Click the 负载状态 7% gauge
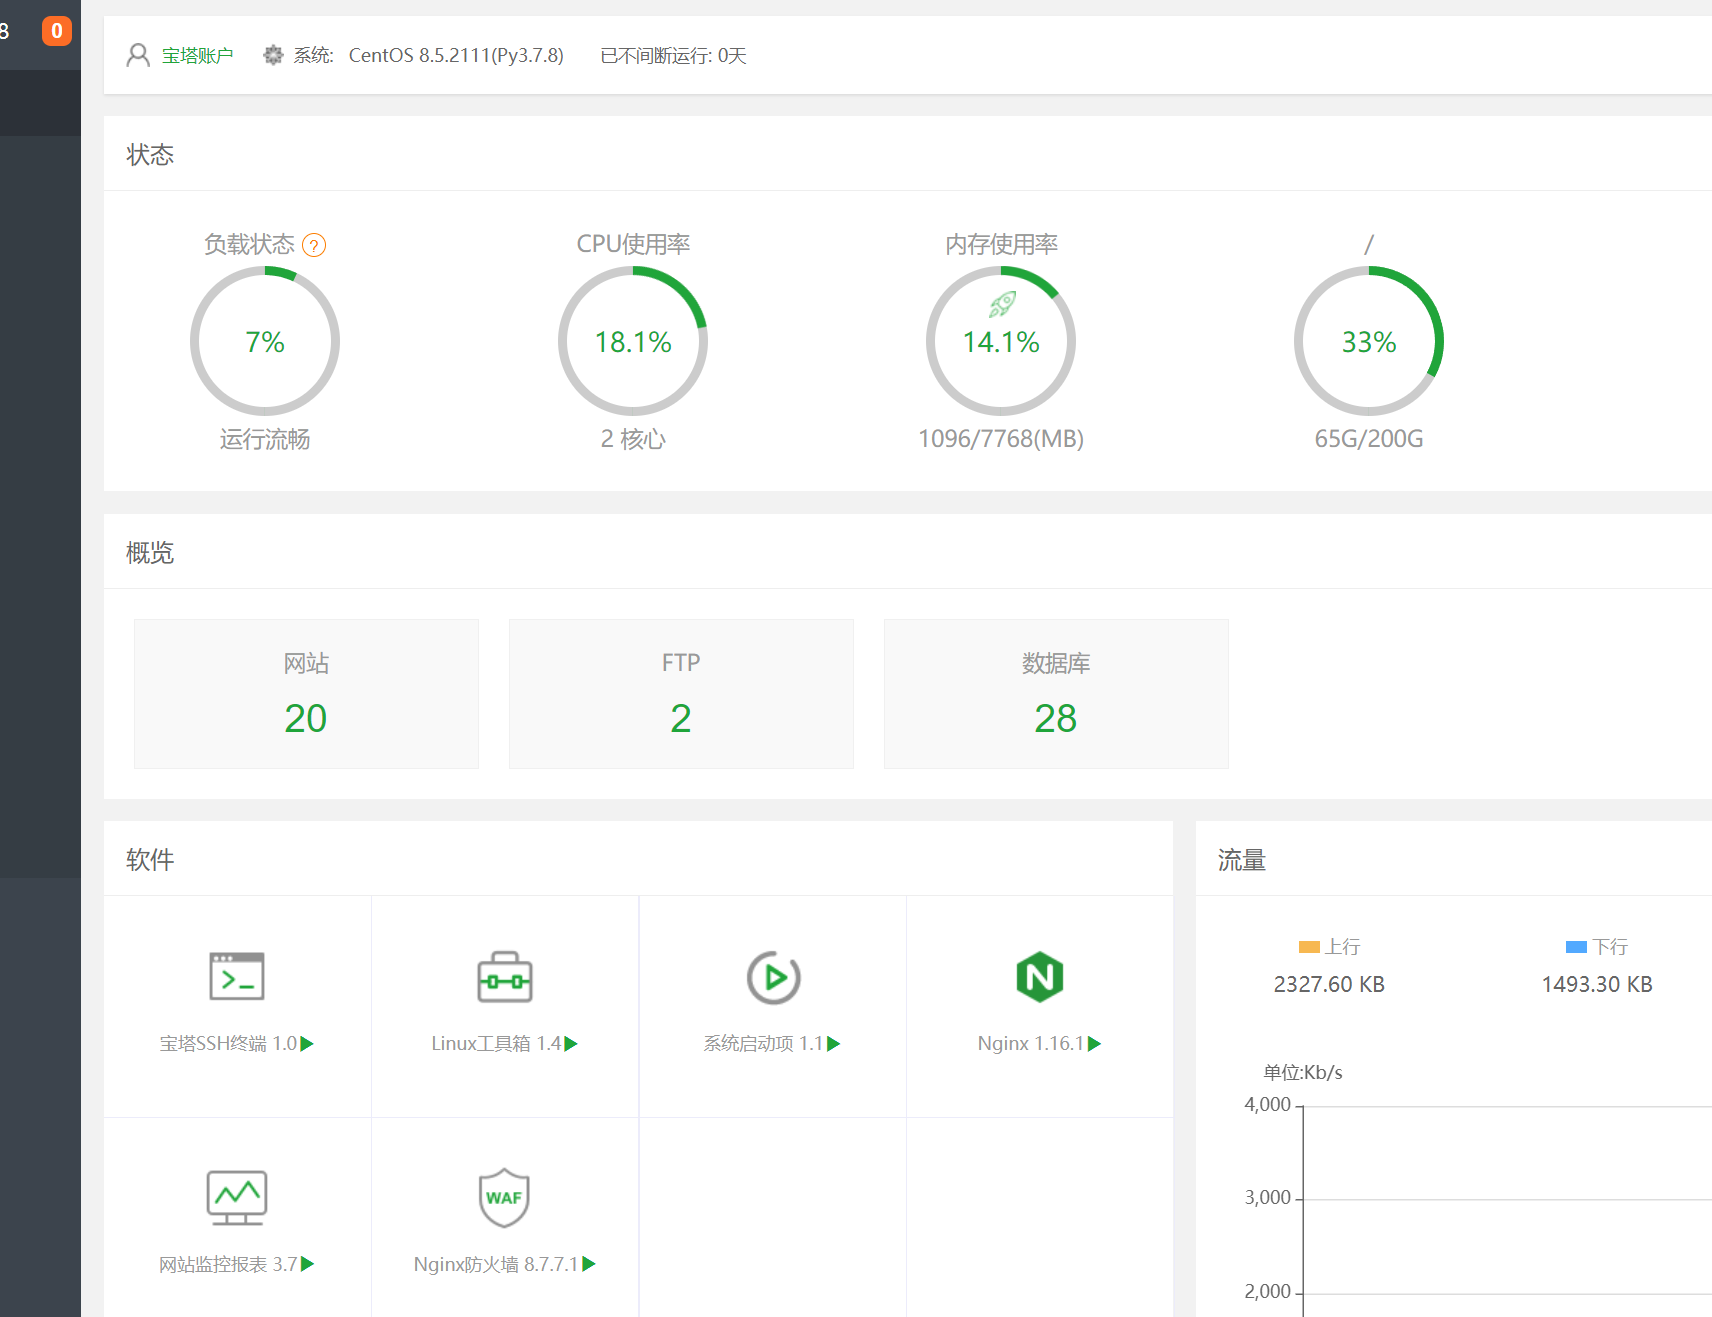Image resolution: width=1712 pixels, height=1317 pixels. point(265,341)
